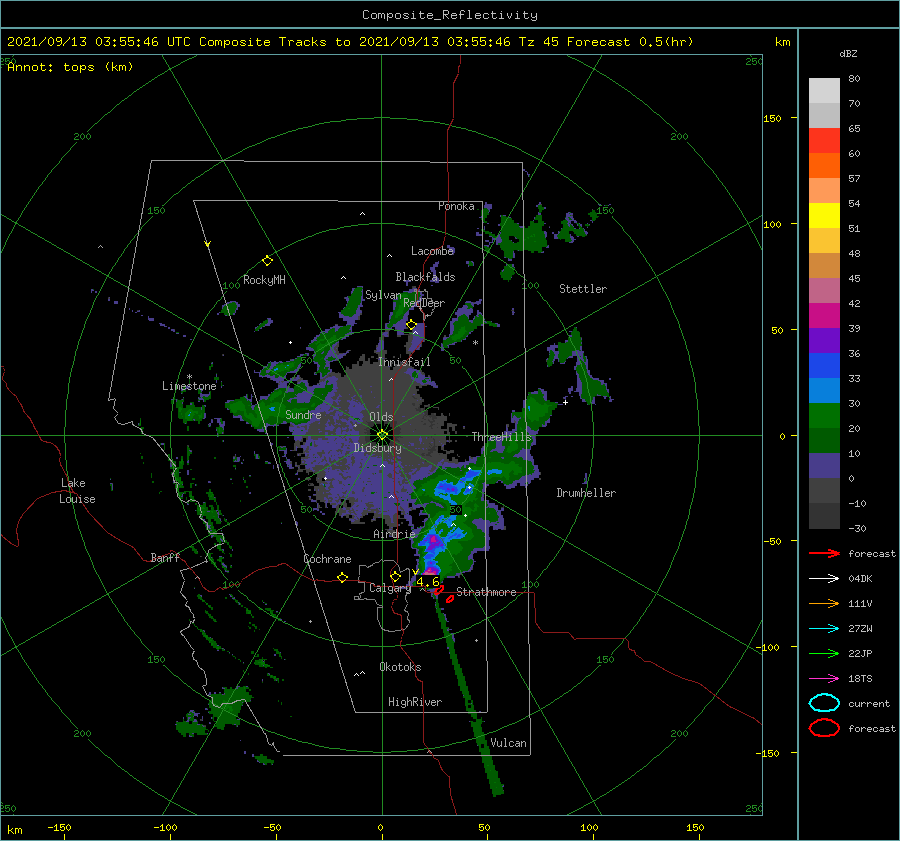Image resolution: width=900 pixels, height=841 pixels.
Task: Click the Annot: tops (km) annotation text
Action: 70,67
